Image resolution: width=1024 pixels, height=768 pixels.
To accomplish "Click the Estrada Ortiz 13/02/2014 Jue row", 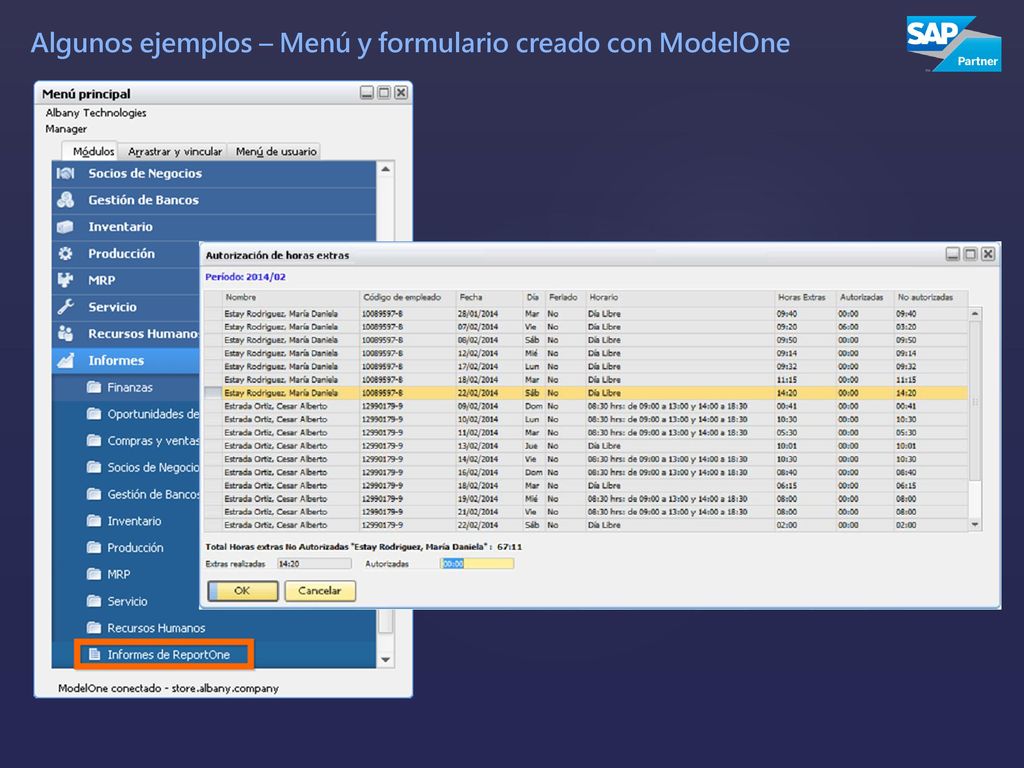I will click(586, 446).
